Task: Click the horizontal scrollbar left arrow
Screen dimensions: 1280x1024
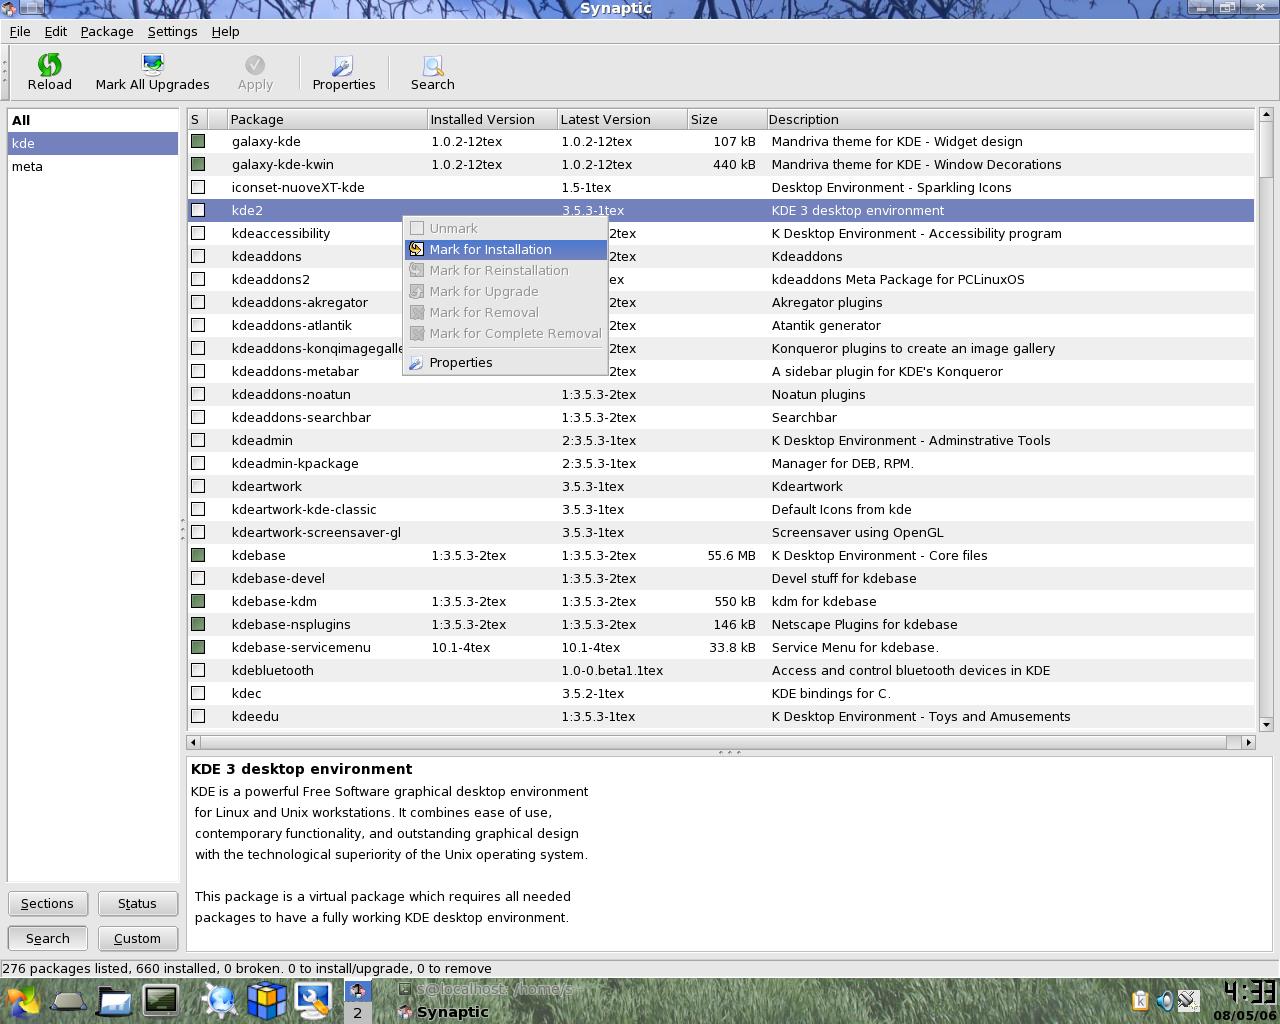Action: point(194,742)
